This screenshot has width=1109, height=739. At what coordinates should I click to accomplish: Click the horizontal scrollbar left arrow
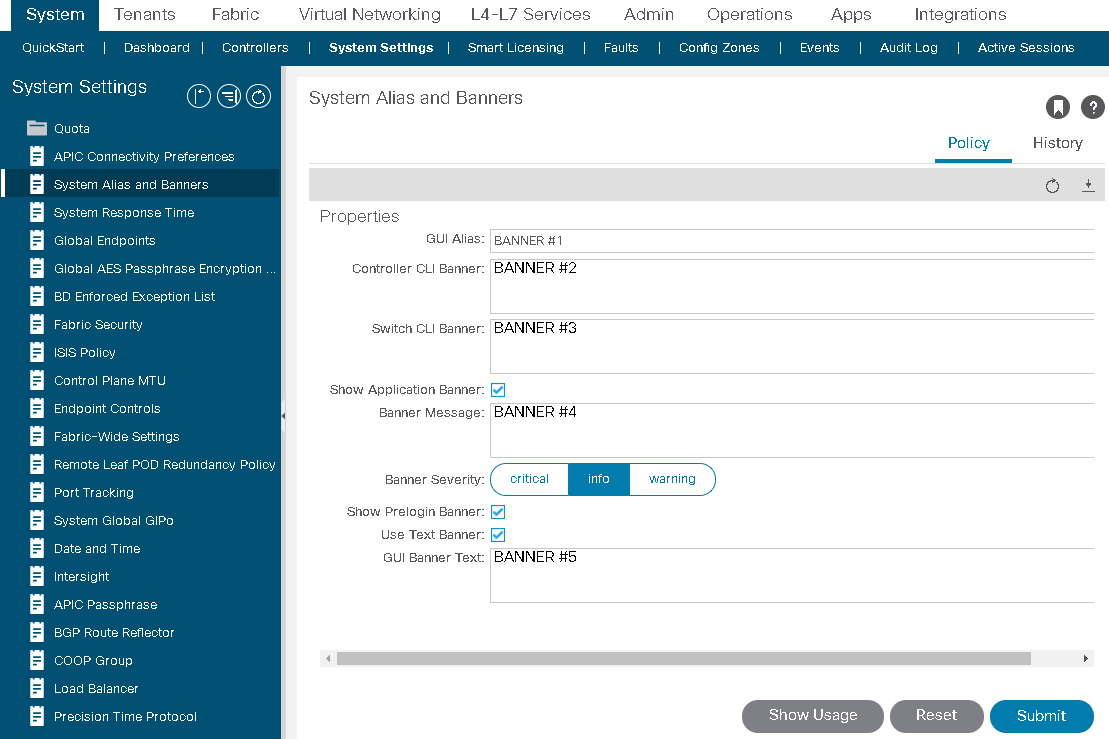pos(327,658)
